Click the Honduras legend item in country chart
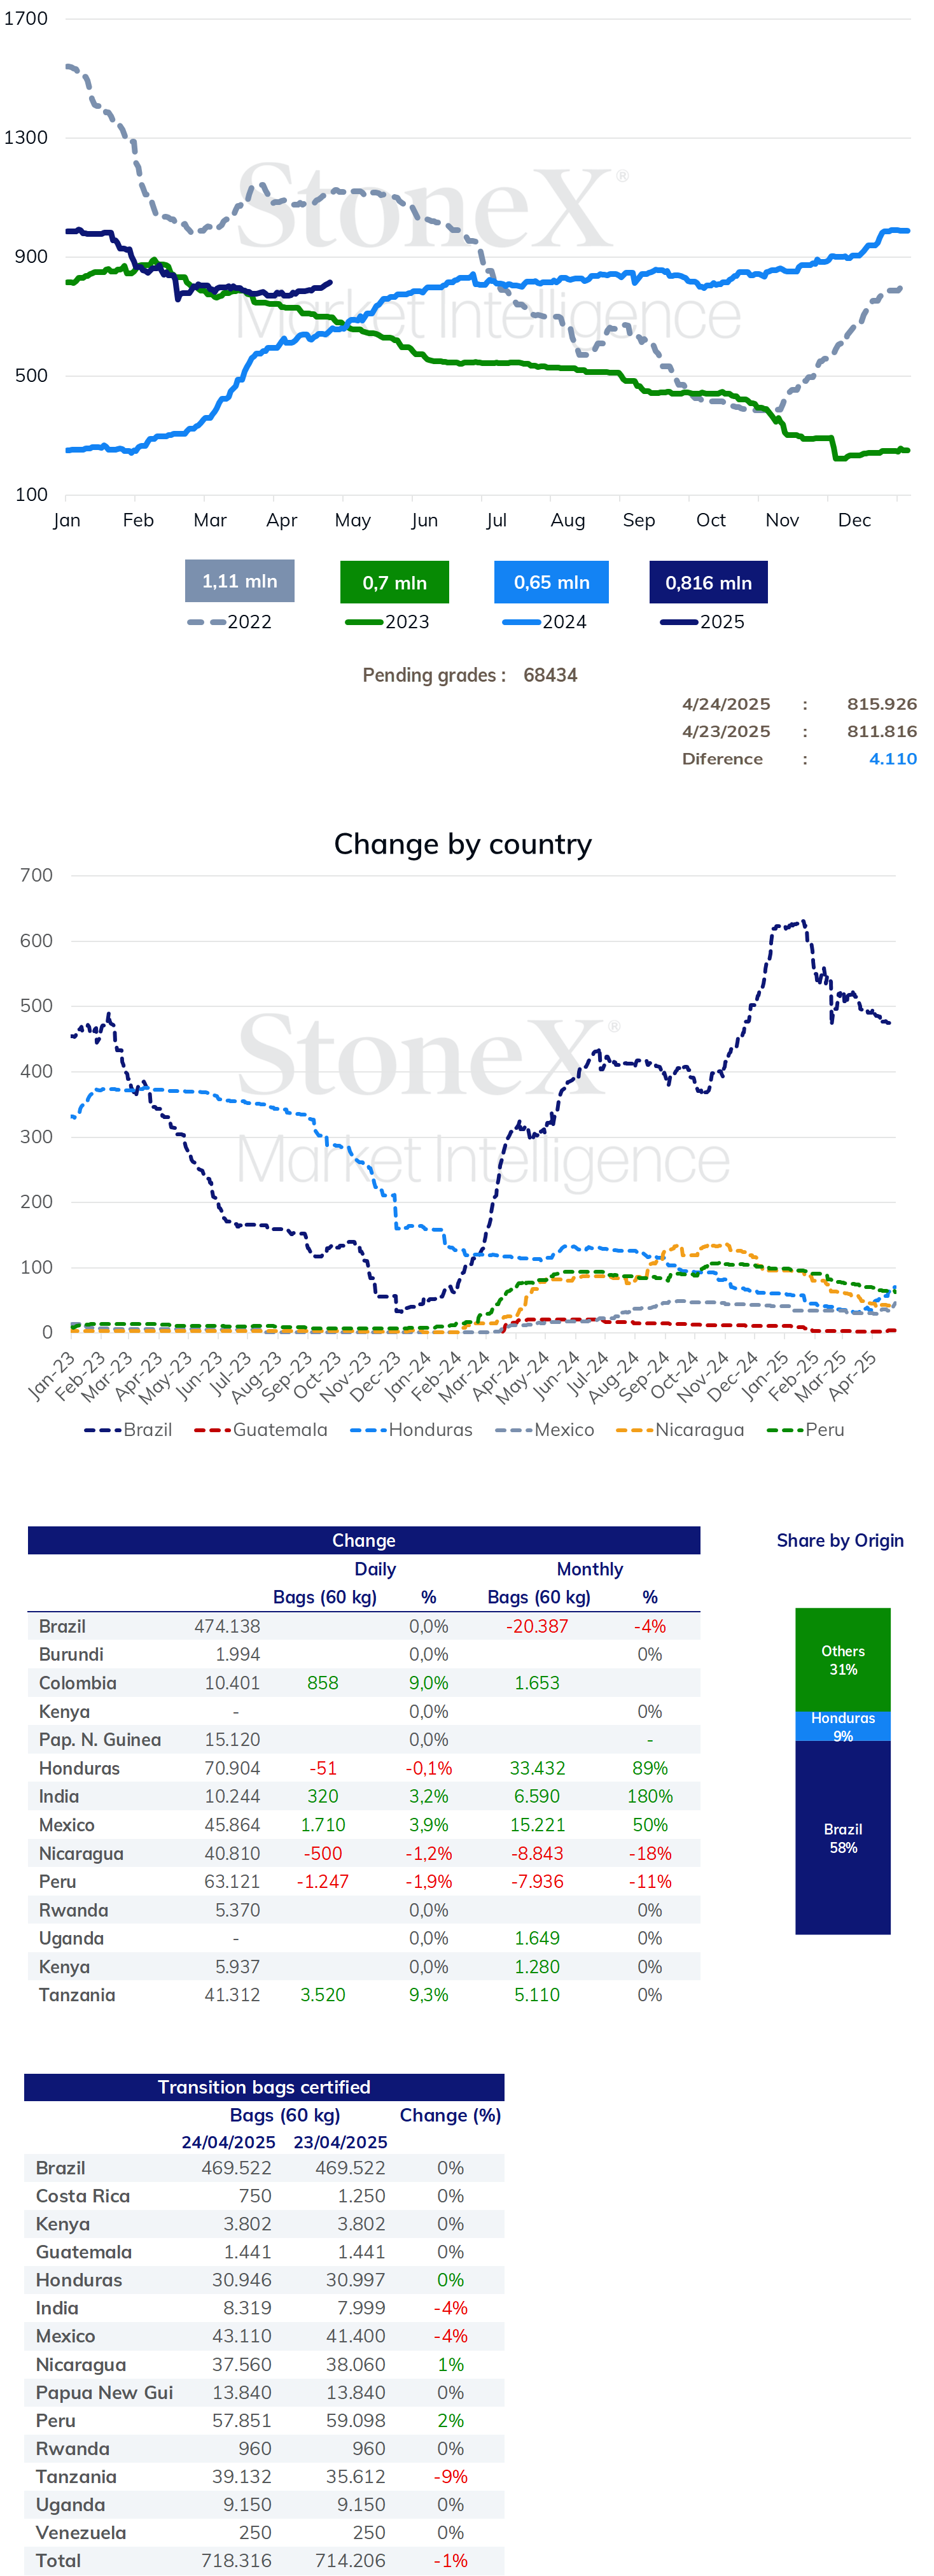The image size is (934, 2576). 411,1430
